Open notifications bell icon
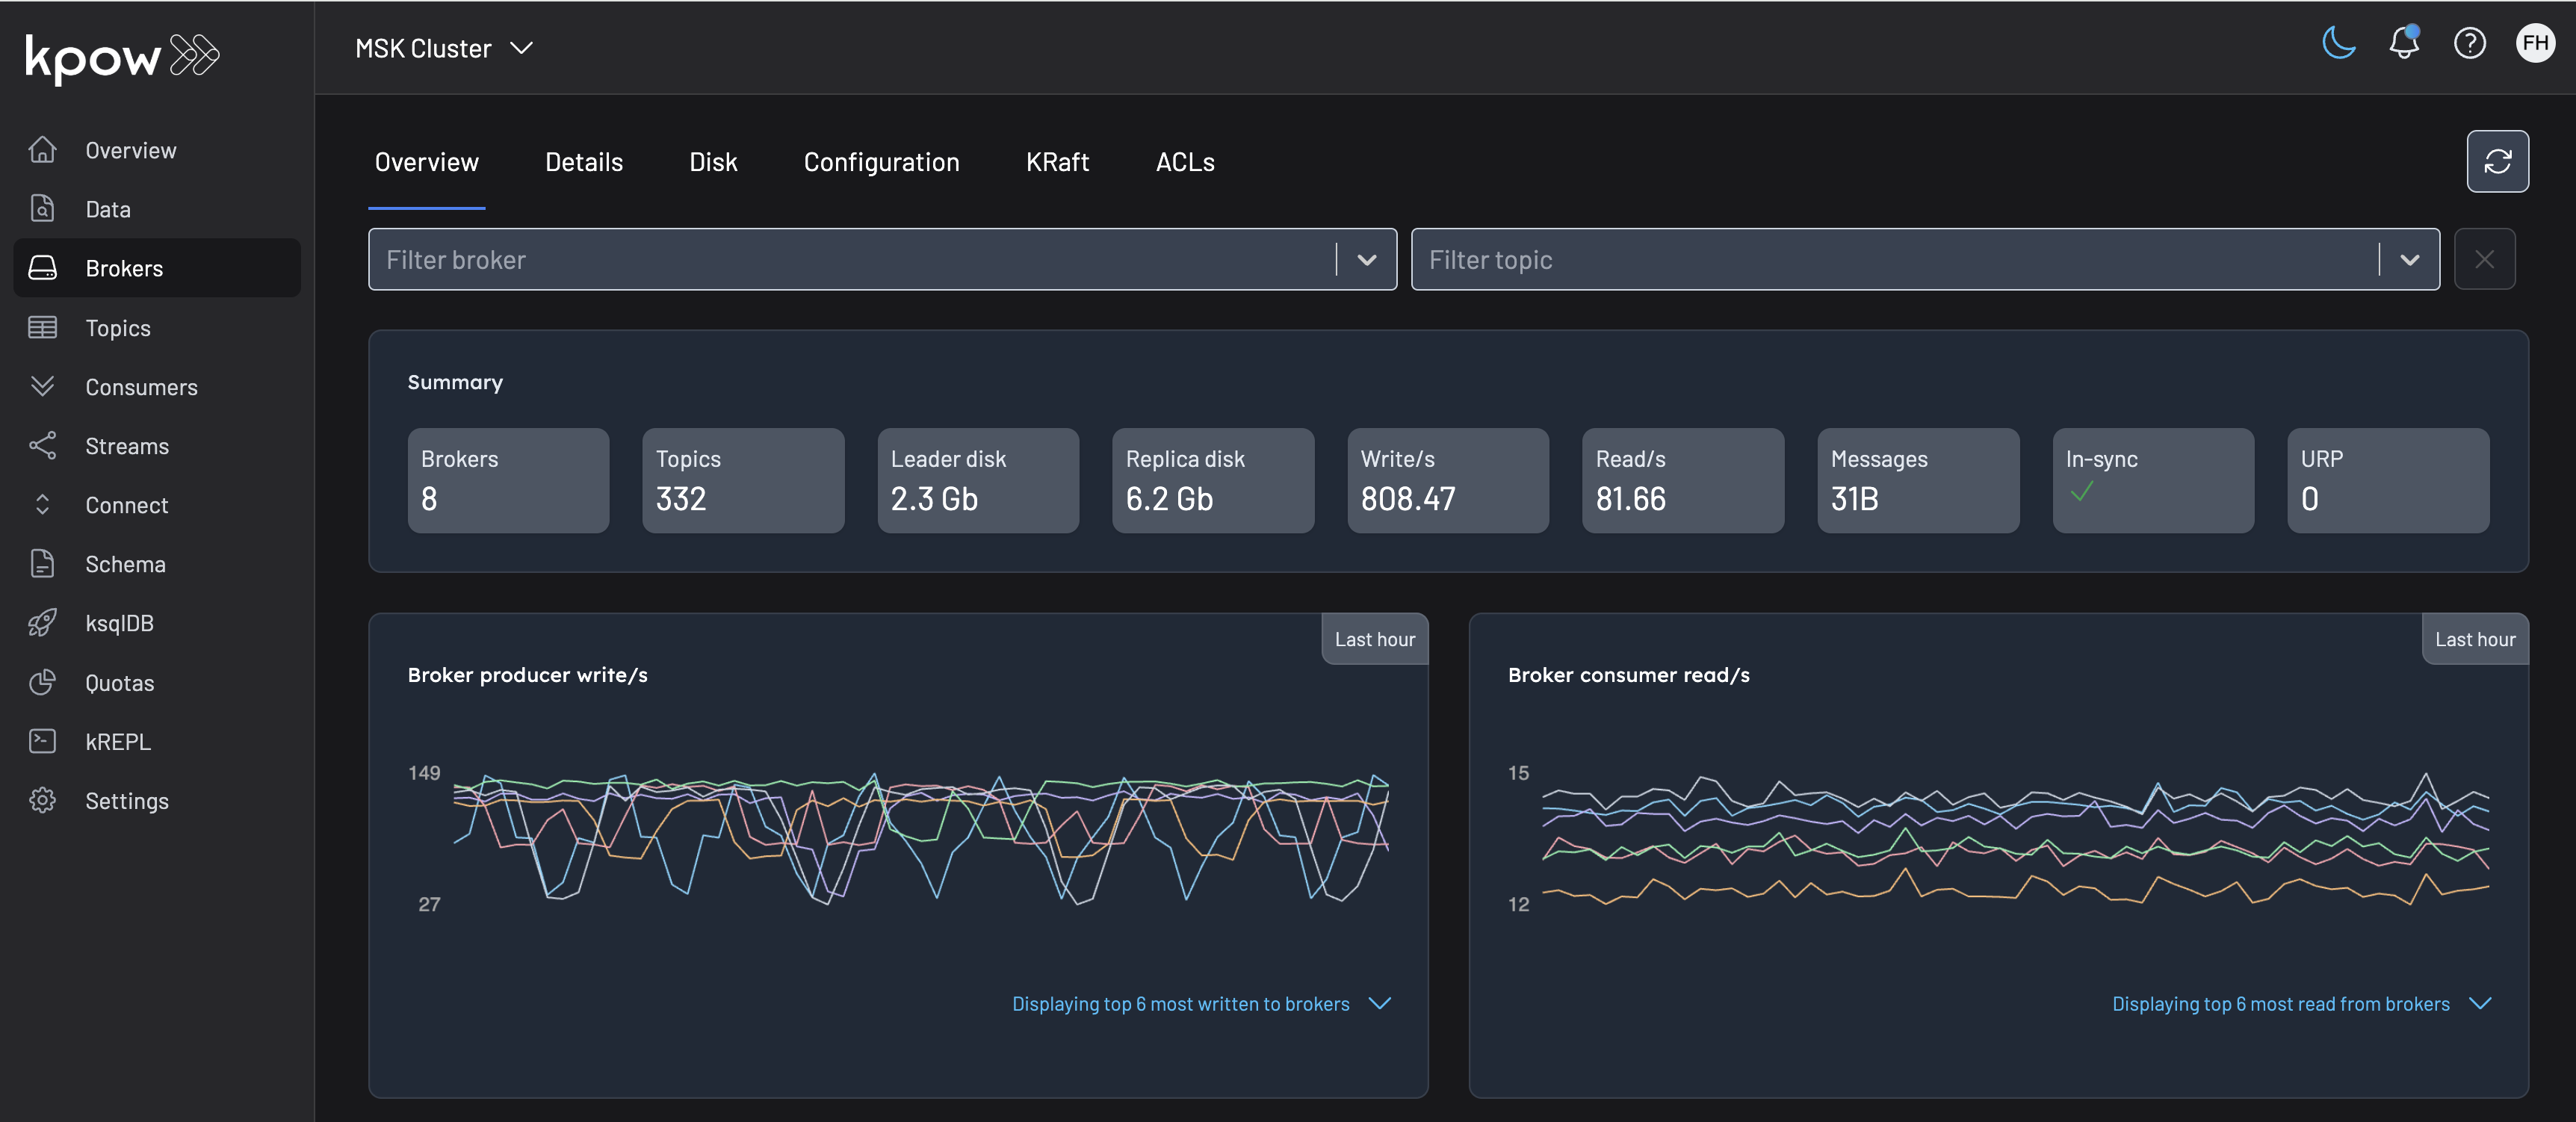This screenshot has height=1122, width=2576. 2404,43
